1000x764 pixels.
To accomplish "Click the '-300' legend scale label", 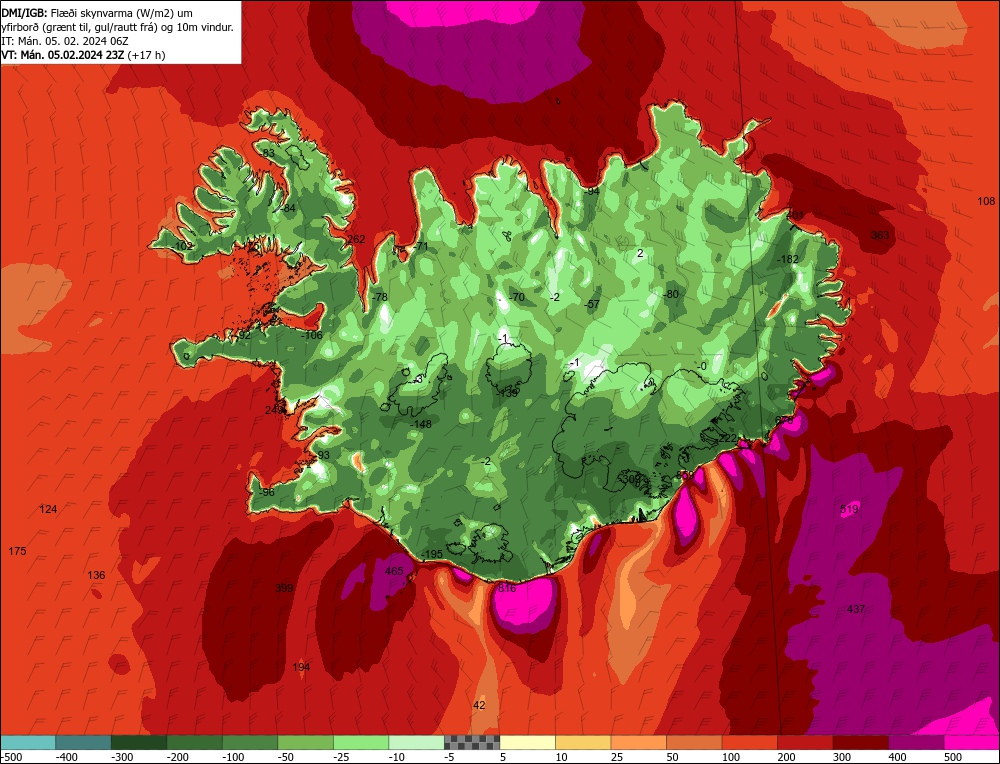I will (123, 757).
